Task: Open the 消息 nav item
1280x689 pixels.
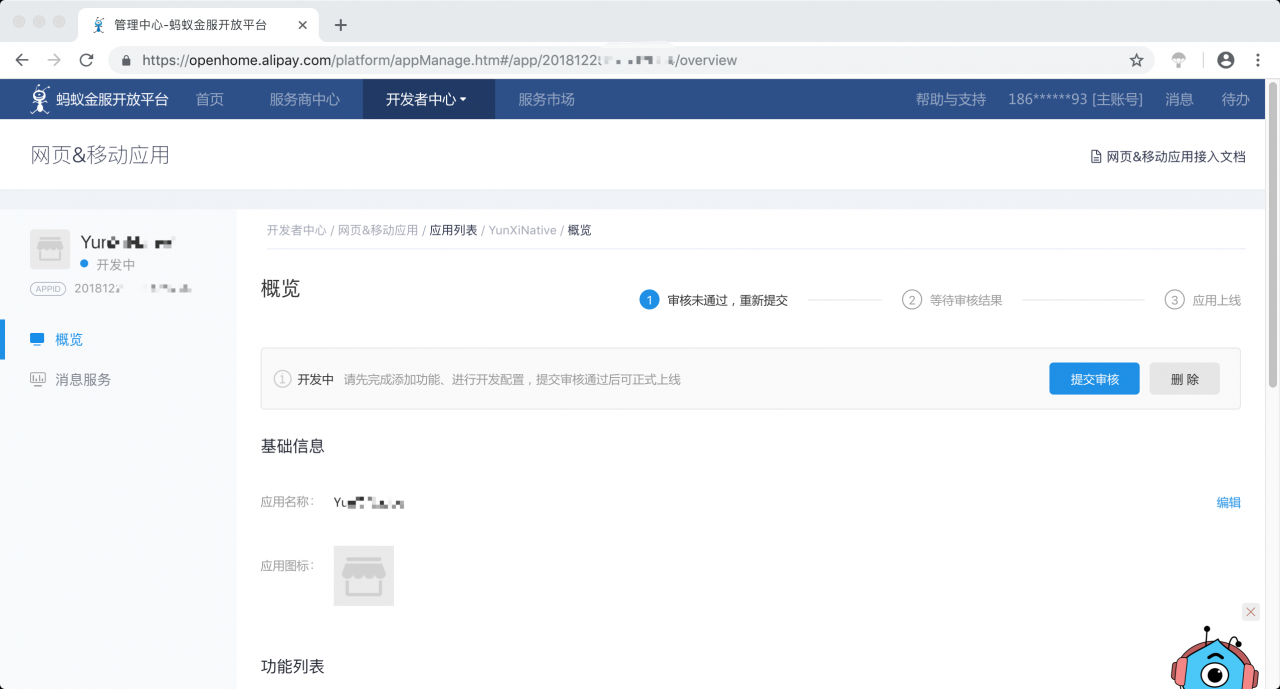Action: tap(1180, 99)
